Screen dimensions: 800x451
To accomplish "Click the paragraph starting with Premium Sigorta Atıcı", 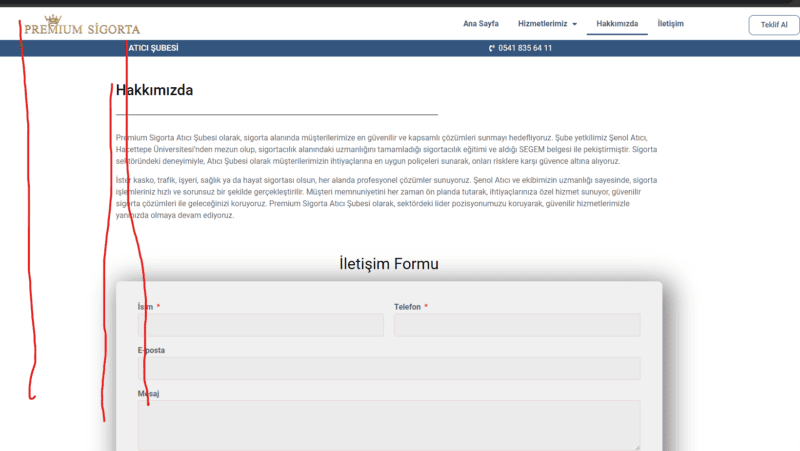I will pos(387,148).
